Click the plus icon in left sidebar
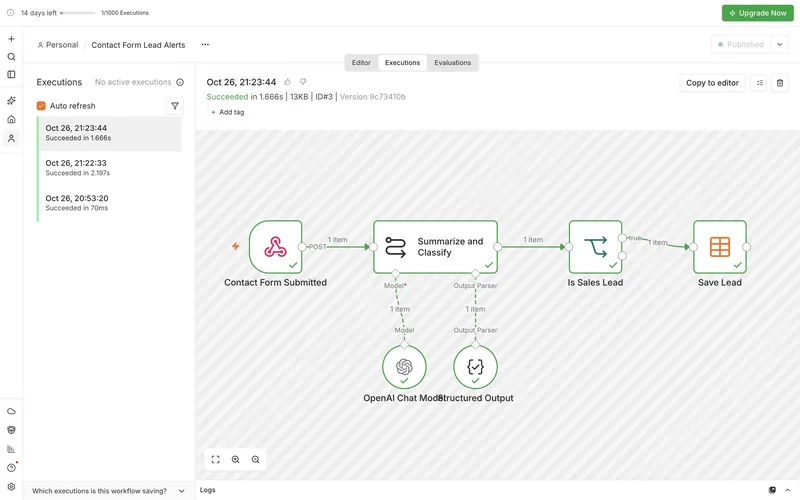The width and height of the screenshot is (800, 500). tap(11, 39)
